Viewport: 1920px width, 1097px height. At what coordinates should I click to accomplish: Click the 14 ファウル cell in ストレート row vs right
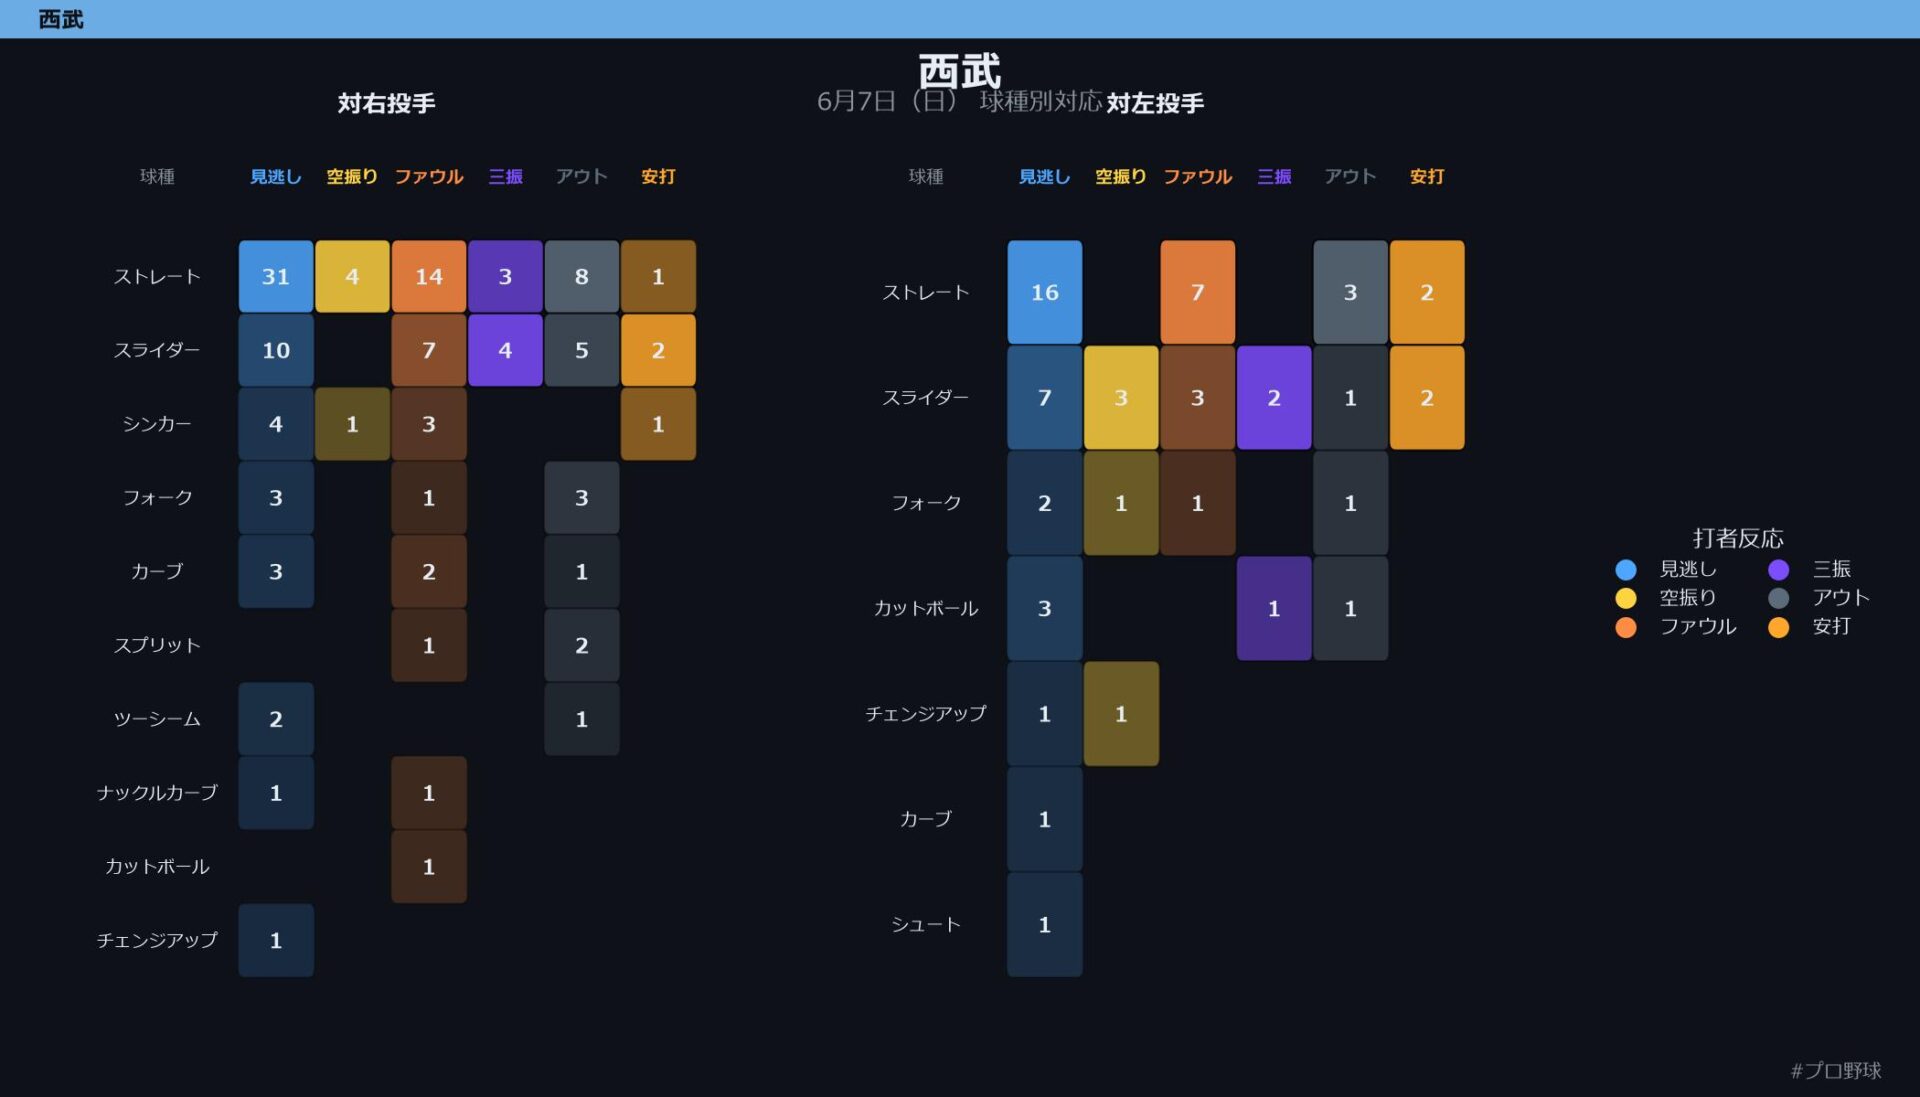point(429,276)
